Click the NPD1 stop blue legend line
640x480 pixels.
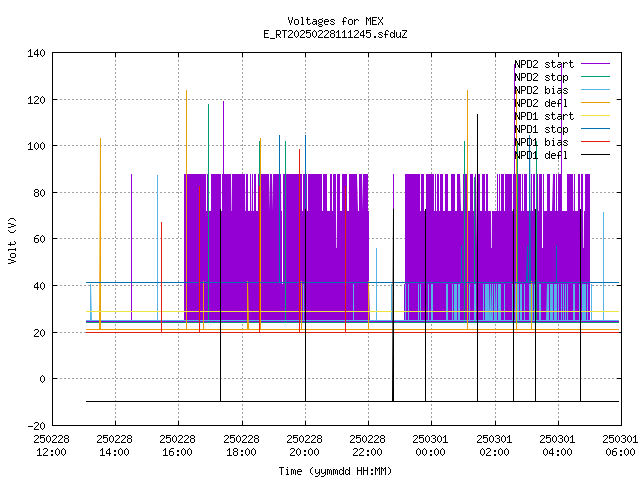click(595, 129)
